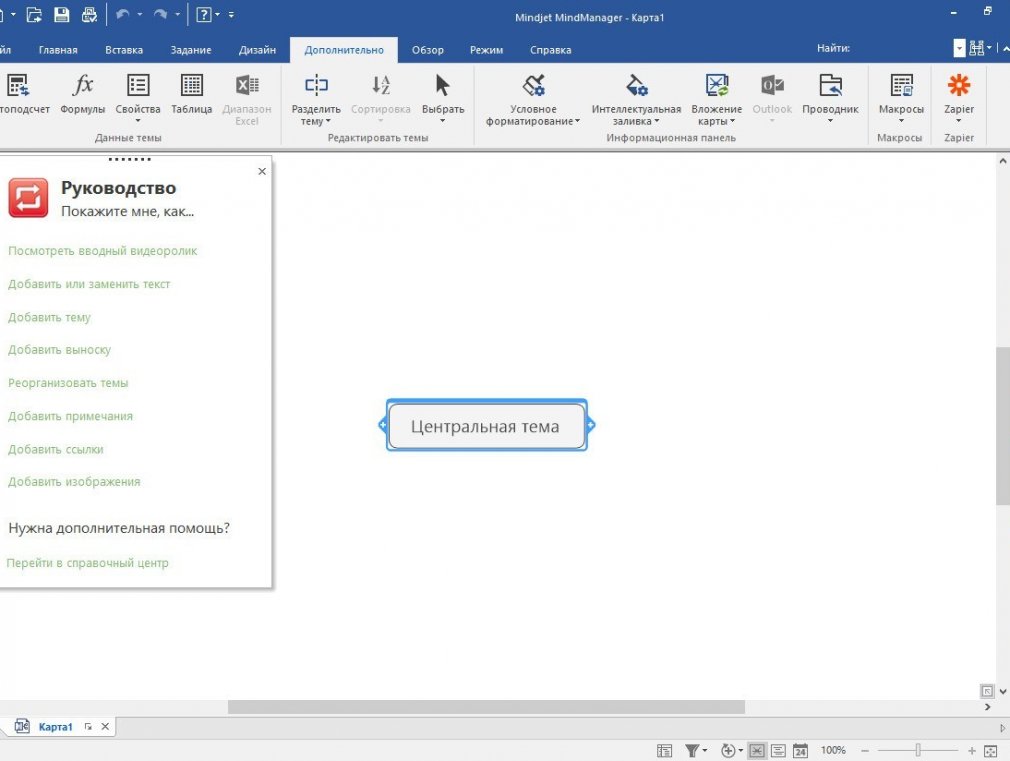Switch to the Главная ribbon tab
The height and width of the screenshot is (761, 1010).
pos(58,50)
